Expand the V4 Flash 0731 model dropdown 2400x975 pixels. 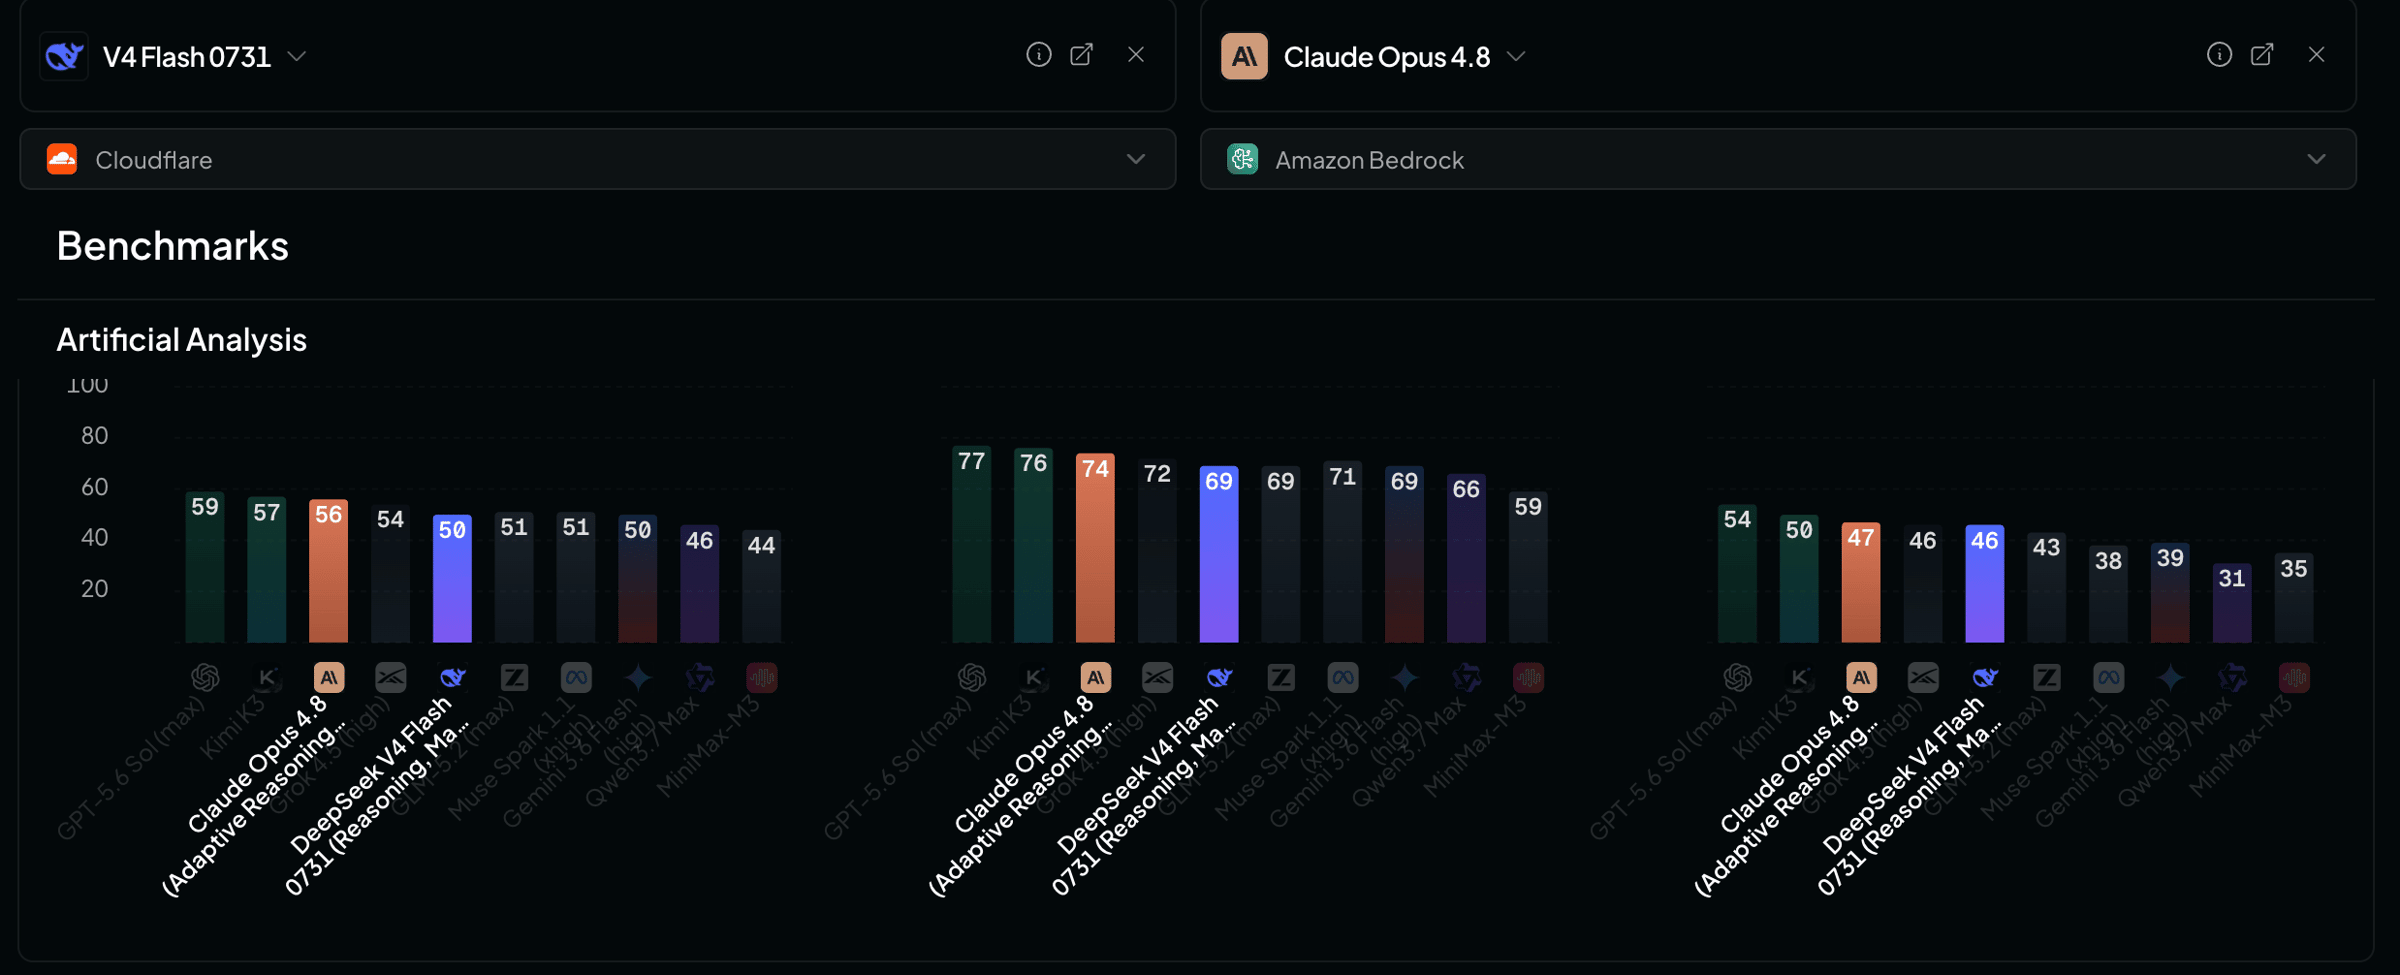click(297, 57)
